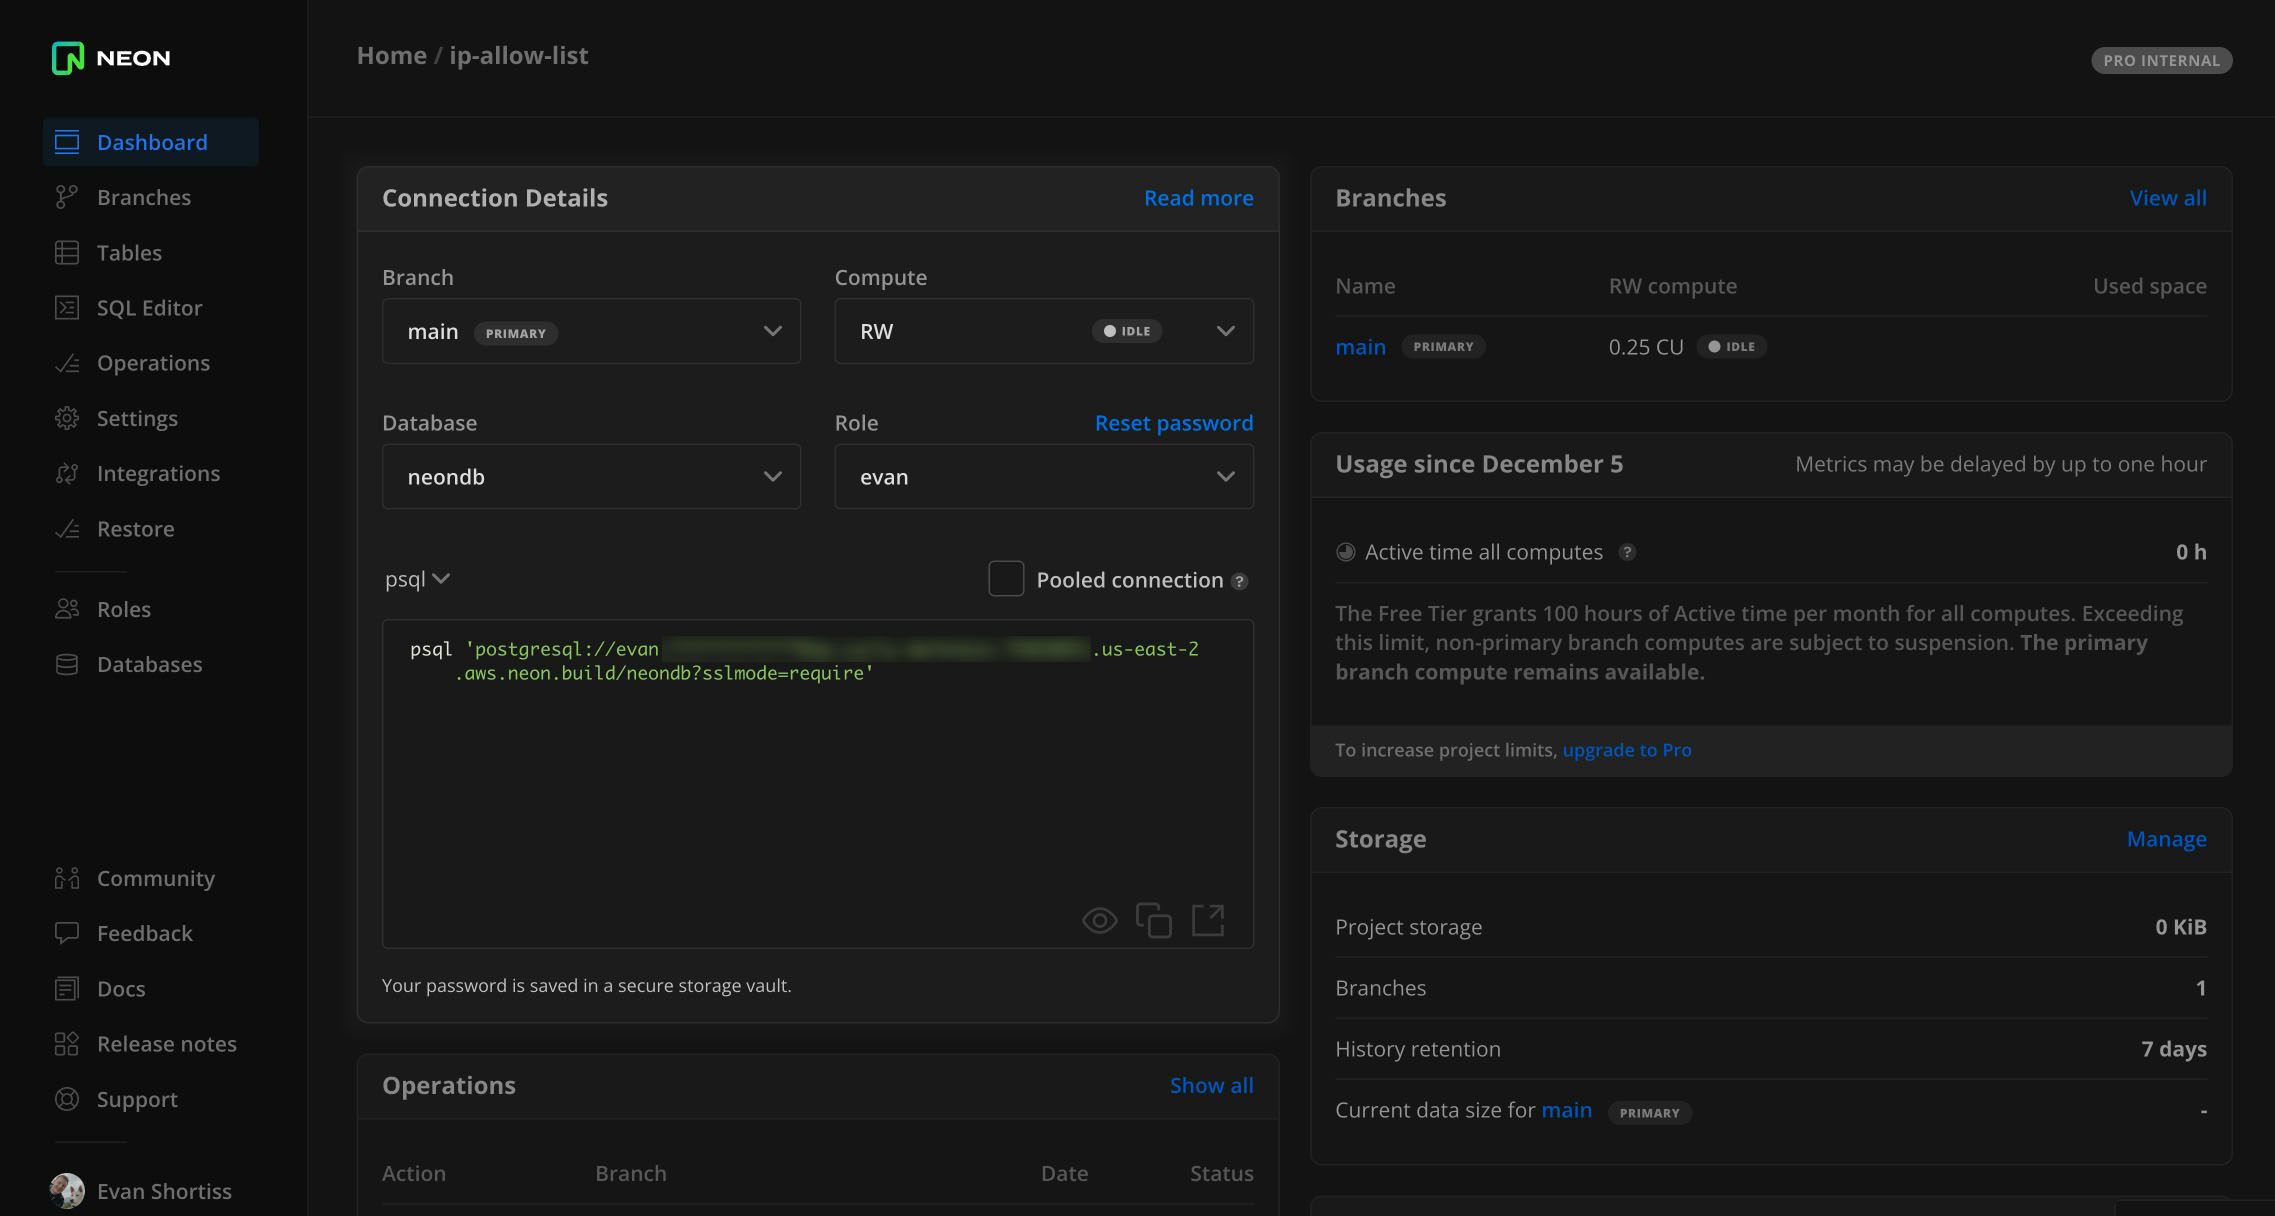This screenshot has height=1216, width=2275.
Task: Click the Operations icon in sidebar
Action: (65, 363)
